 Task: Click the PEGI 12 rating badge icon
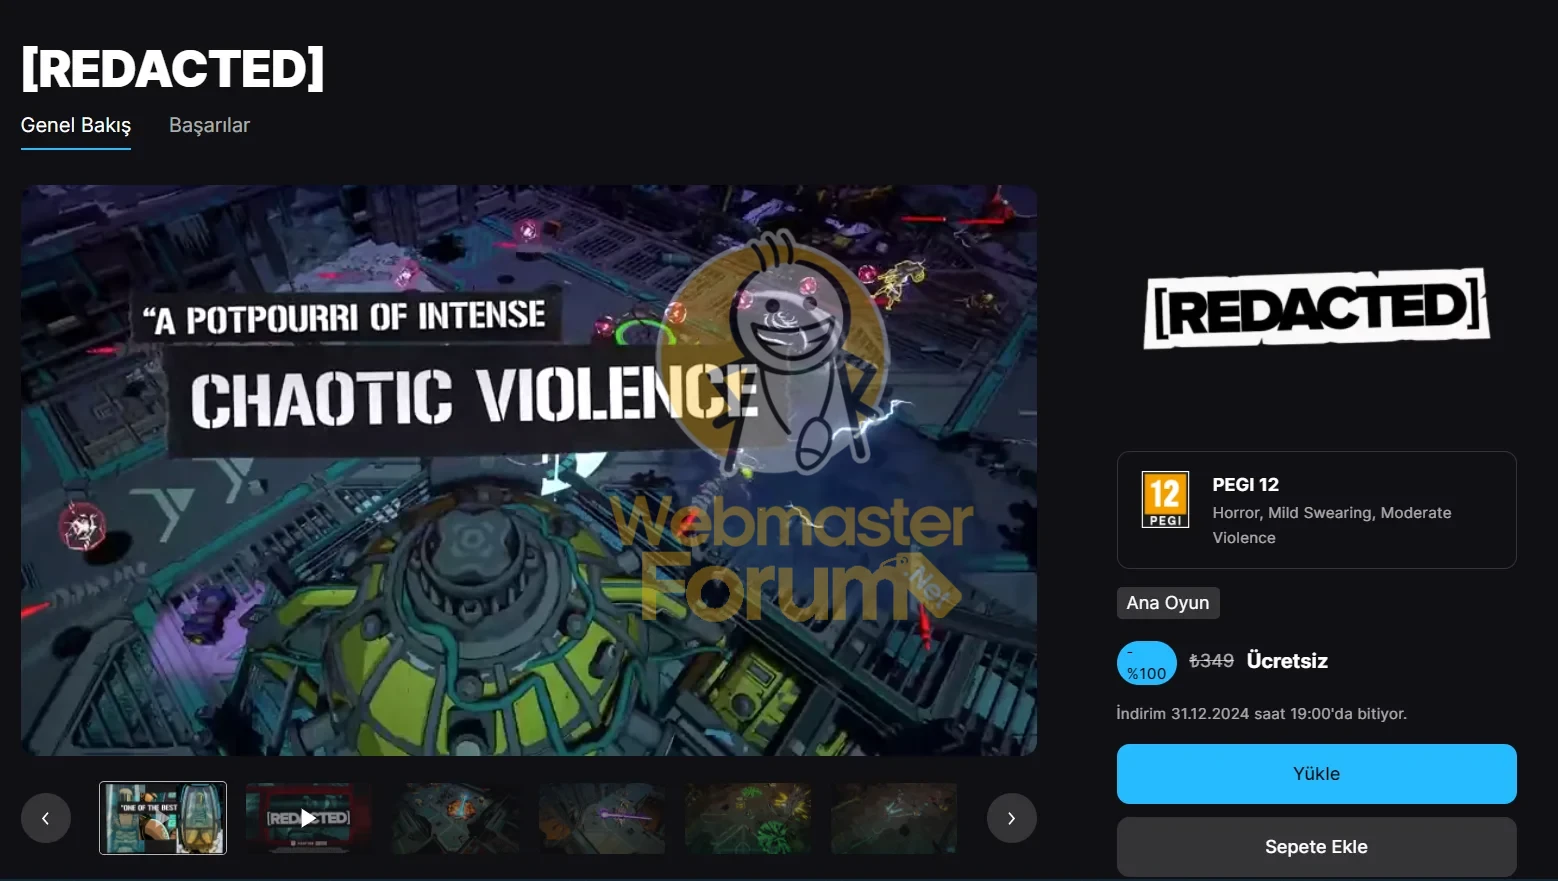pos(1166,499)
